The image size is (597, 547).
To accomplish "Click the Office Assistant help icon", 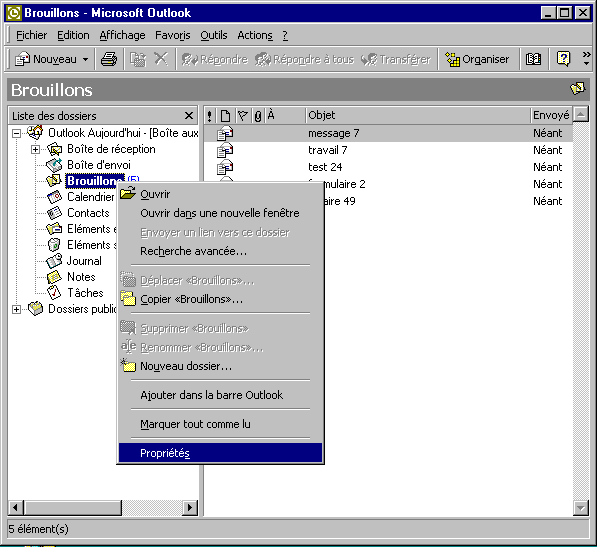I will point(563,59).
